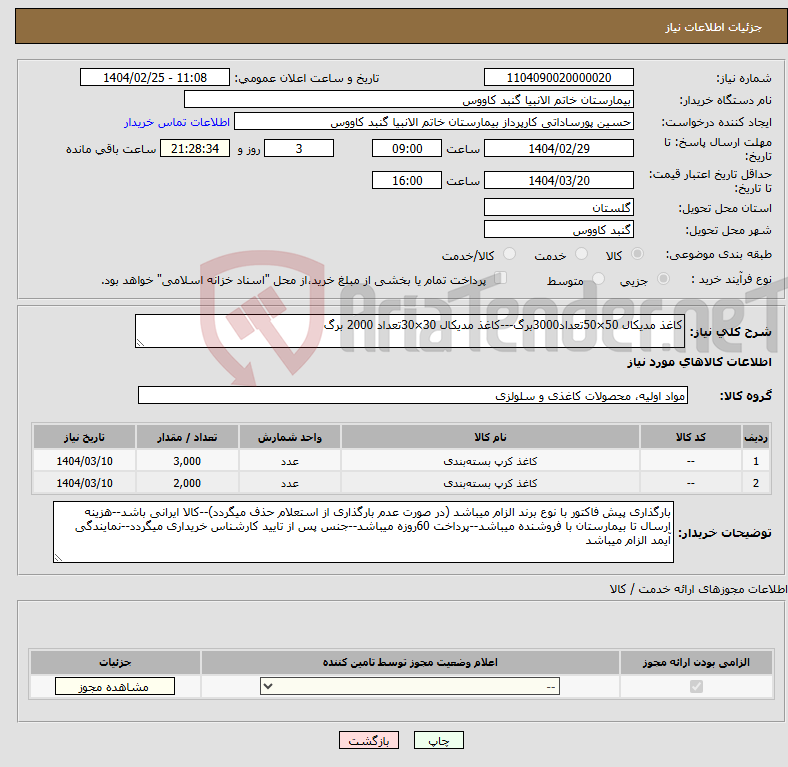Click row 1 unit cell عدد
788x767 pixels.
point(290,461)
